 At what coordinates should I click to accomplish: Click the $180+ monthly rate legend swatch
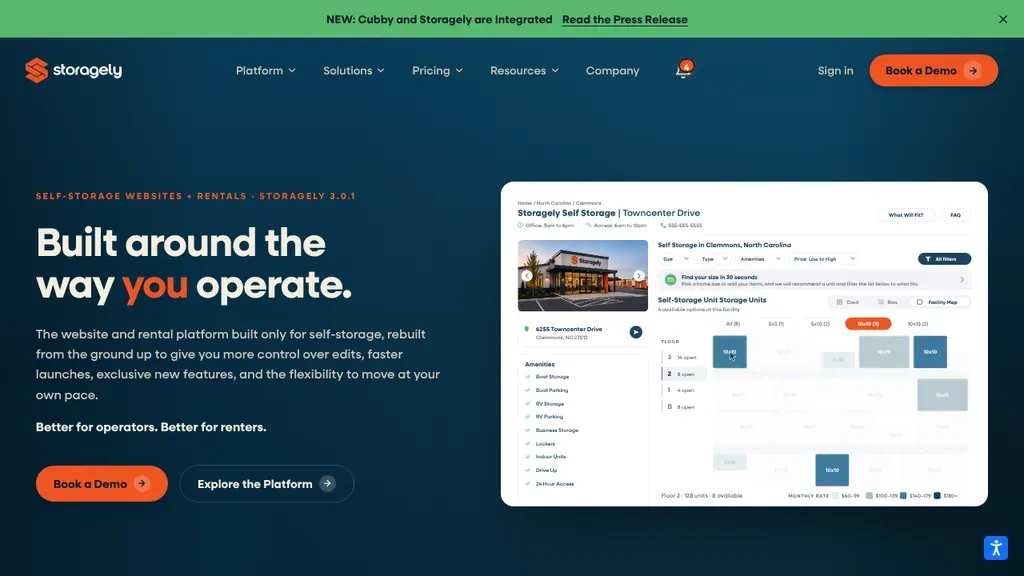937,496
